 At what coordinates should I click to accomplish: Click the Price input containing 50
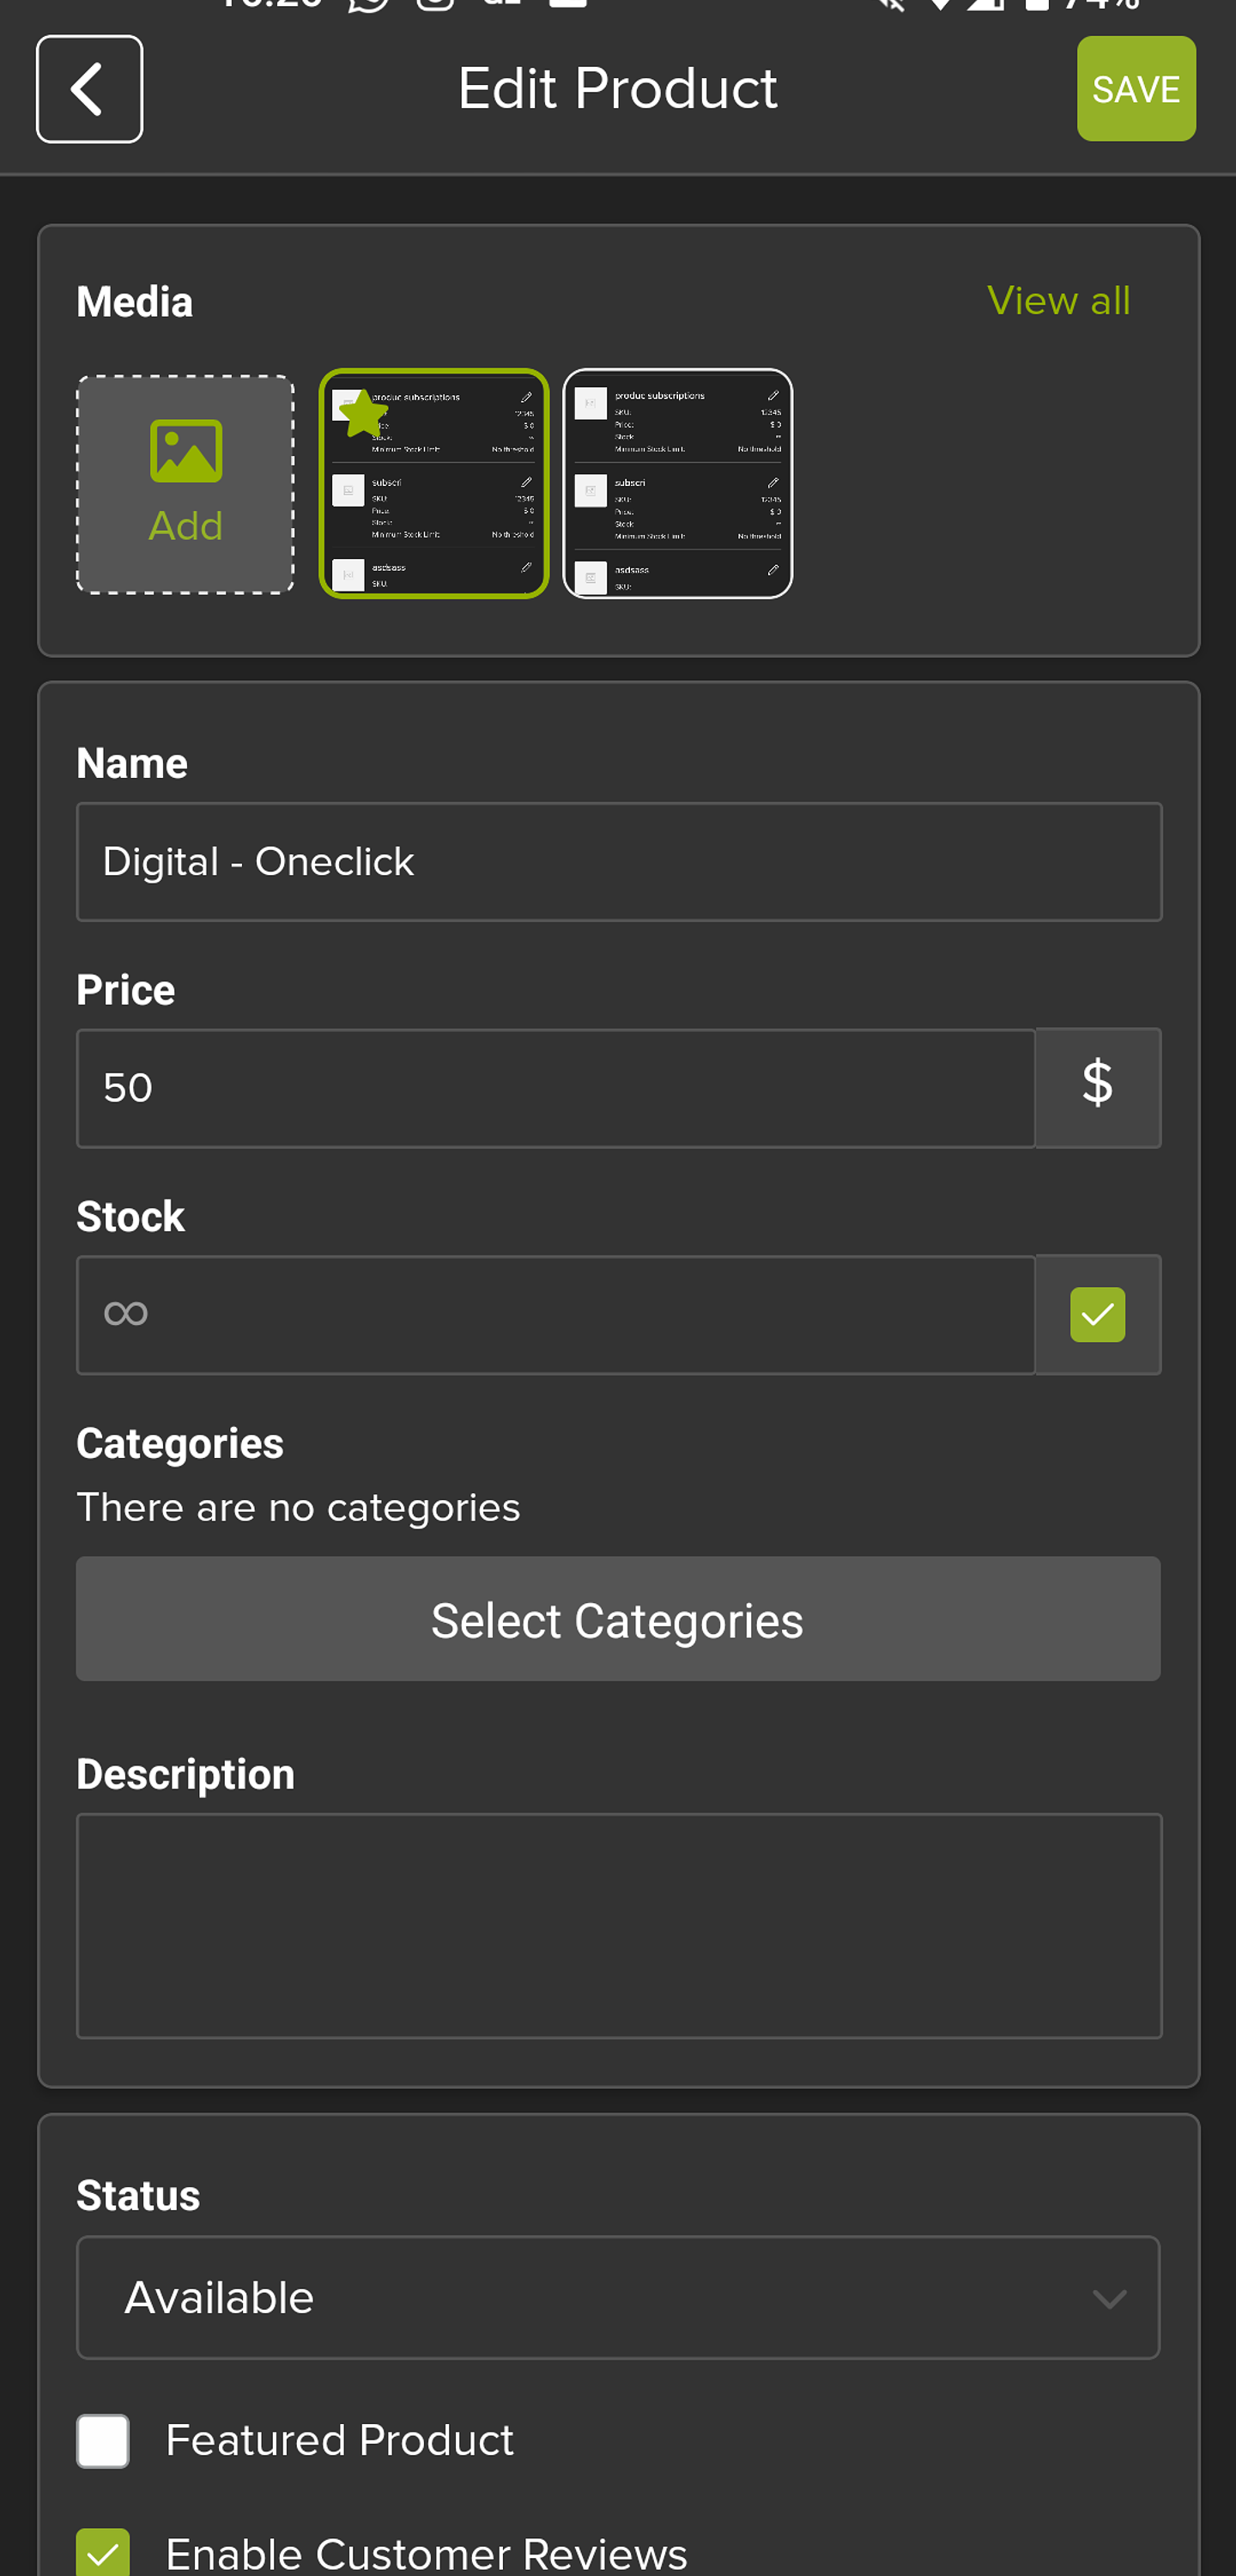click(555, 1087)
